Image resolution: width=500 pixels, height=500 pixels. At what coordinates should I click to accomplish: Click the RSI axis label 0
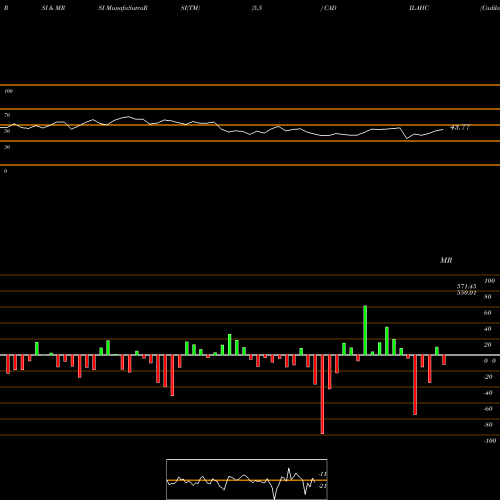point(5,171)
